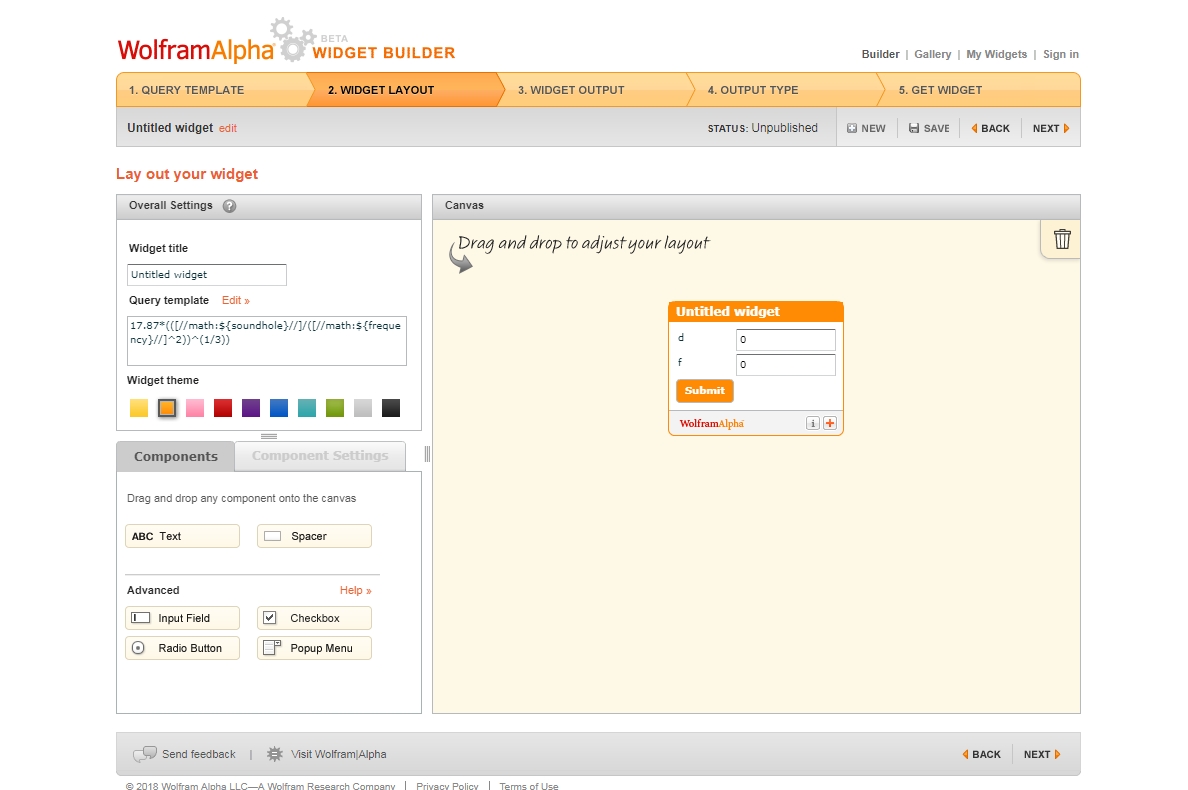Click the widget info 'i' icon
This screenshot has height=790, width=1188.
click(x=812, y=423)
